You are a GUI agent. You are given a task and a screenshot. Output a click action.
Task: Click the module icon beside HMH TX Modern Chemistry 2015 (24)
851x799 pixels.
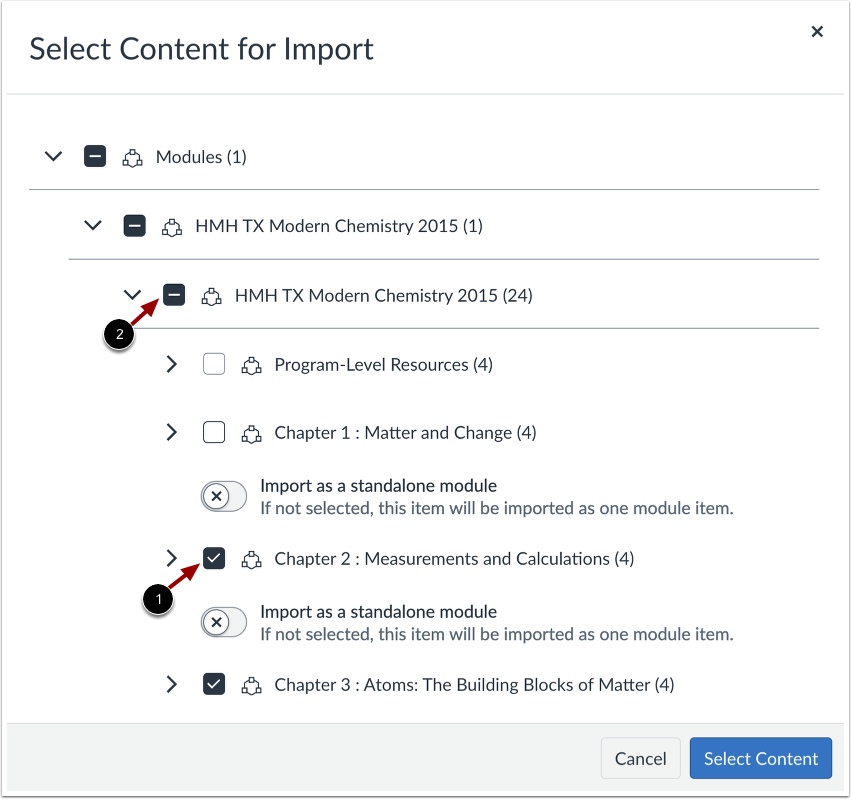(211, 295)
